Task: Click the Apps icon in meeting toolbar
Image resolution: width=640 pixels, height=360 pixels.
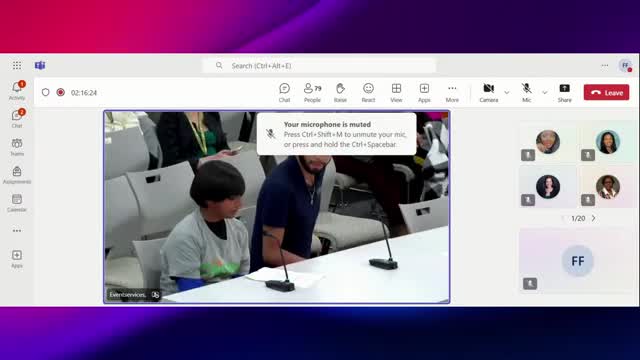Action: (424, 93)
